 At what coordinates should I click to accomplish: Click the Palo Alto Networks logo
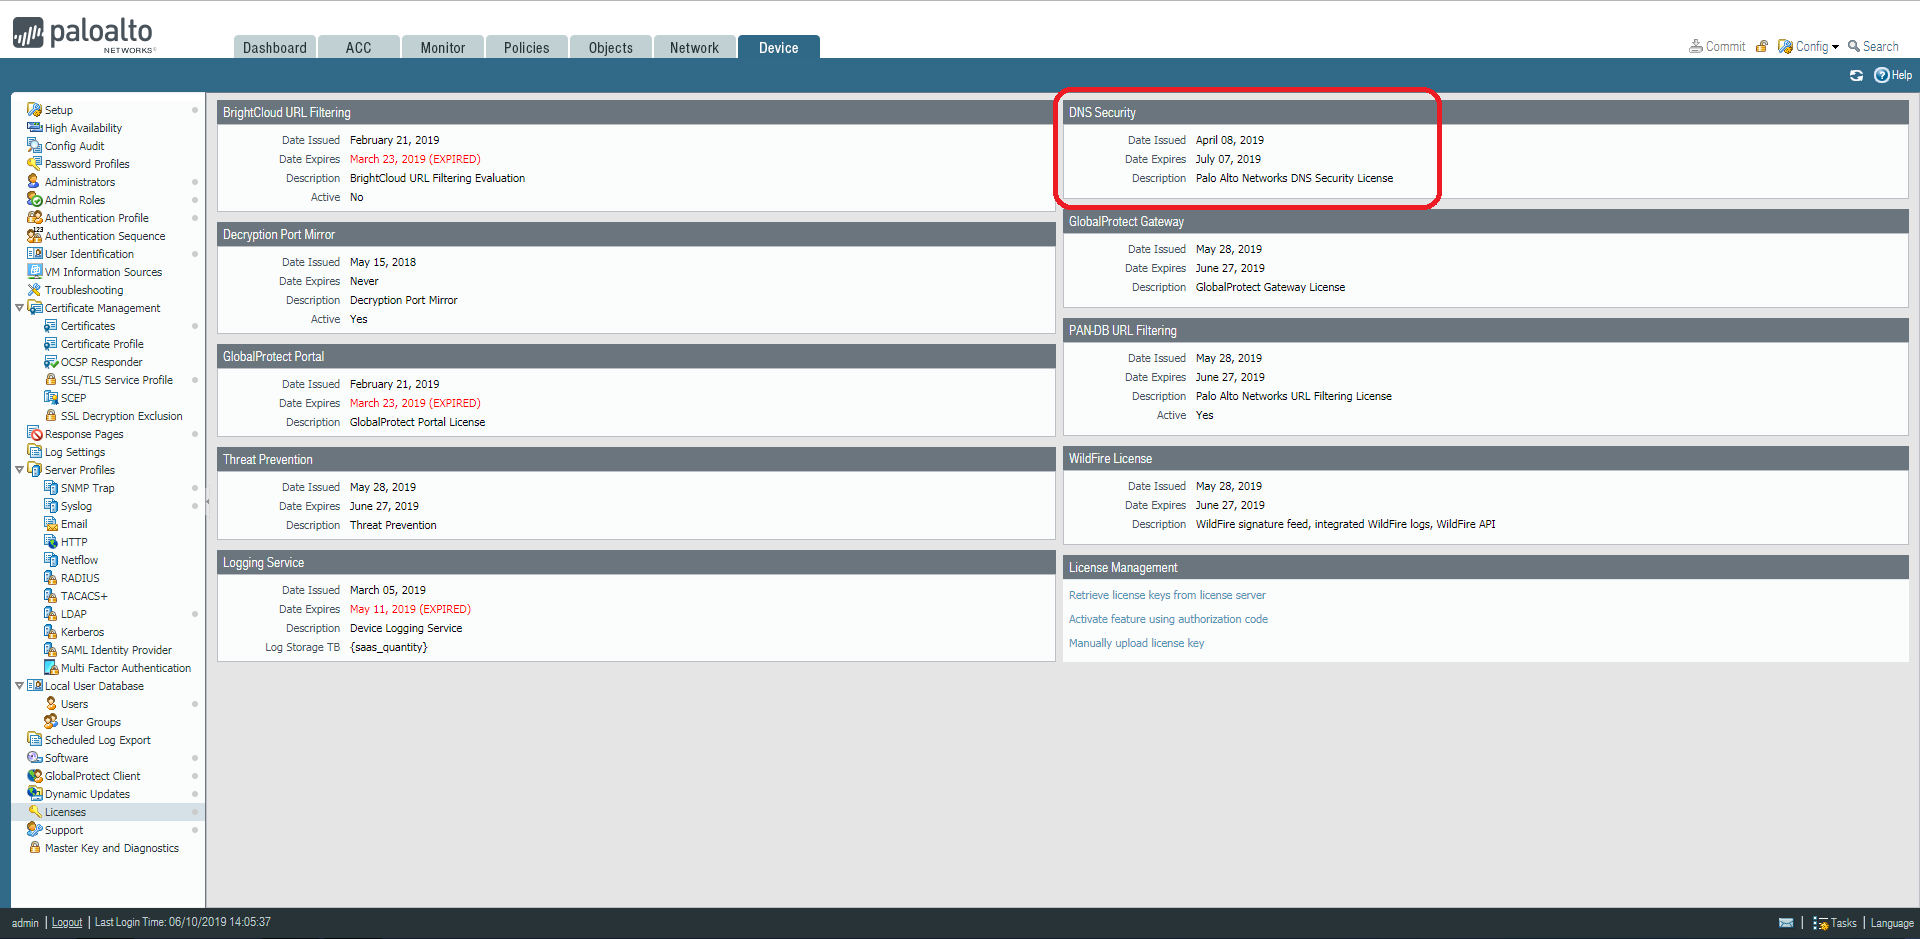[x=84, y=34]
